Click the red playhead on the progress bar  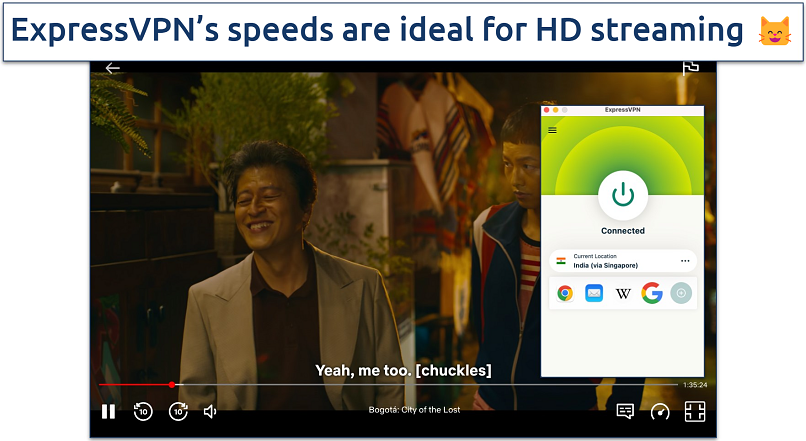pyautogui.click(x=172, y=384)
